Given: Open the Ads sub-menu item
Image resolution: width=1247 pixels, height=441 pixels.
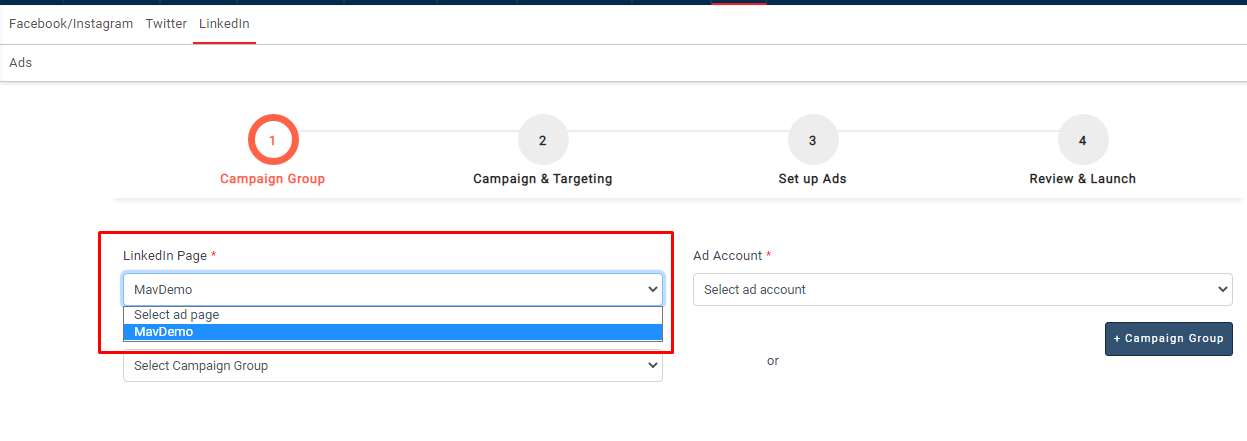Looking at the screenshot, I should (21, 63).
